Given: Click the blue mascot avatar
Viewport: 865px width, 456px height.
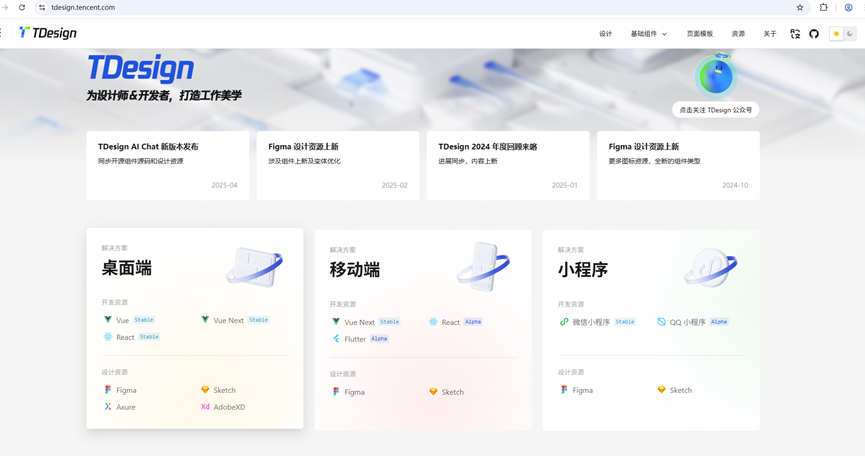Looking at the screenshot, I should pos(716,76).
